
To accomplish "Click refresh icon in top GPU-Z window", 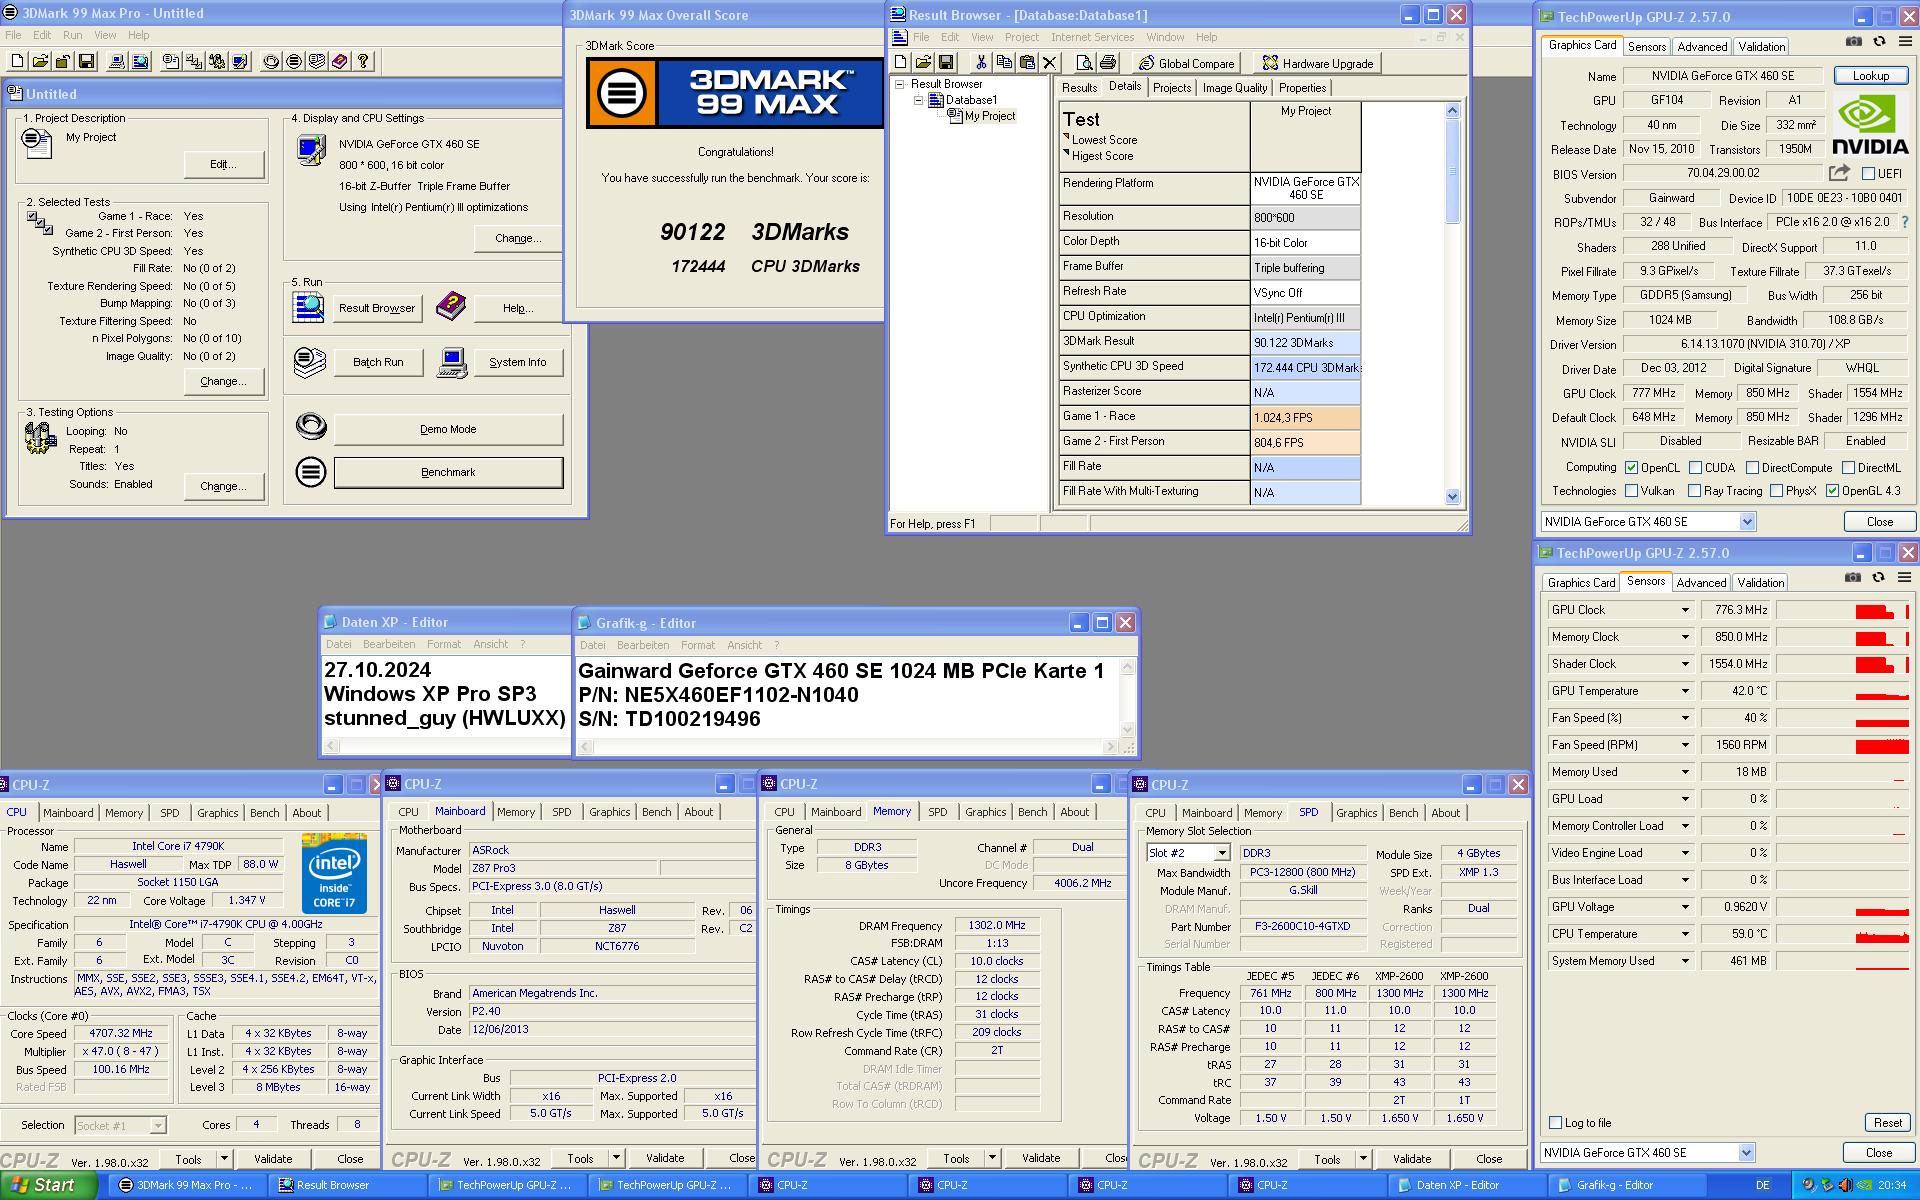I will pyautogui.click(x=1879, y=42).
